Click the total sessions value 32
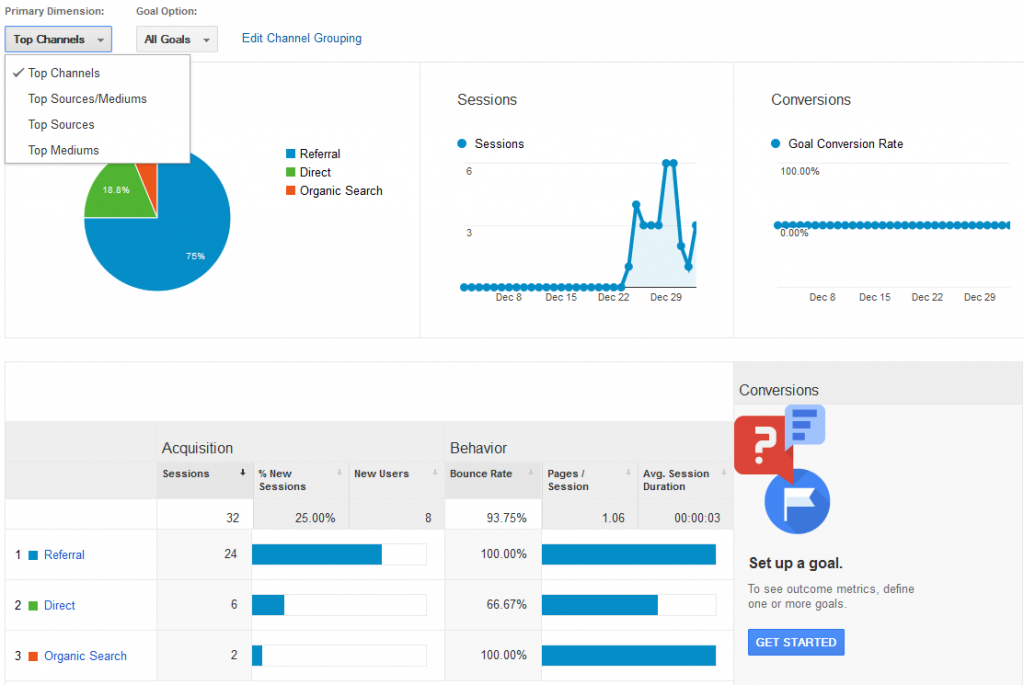 pyautogui.click(x=232, y=518)
